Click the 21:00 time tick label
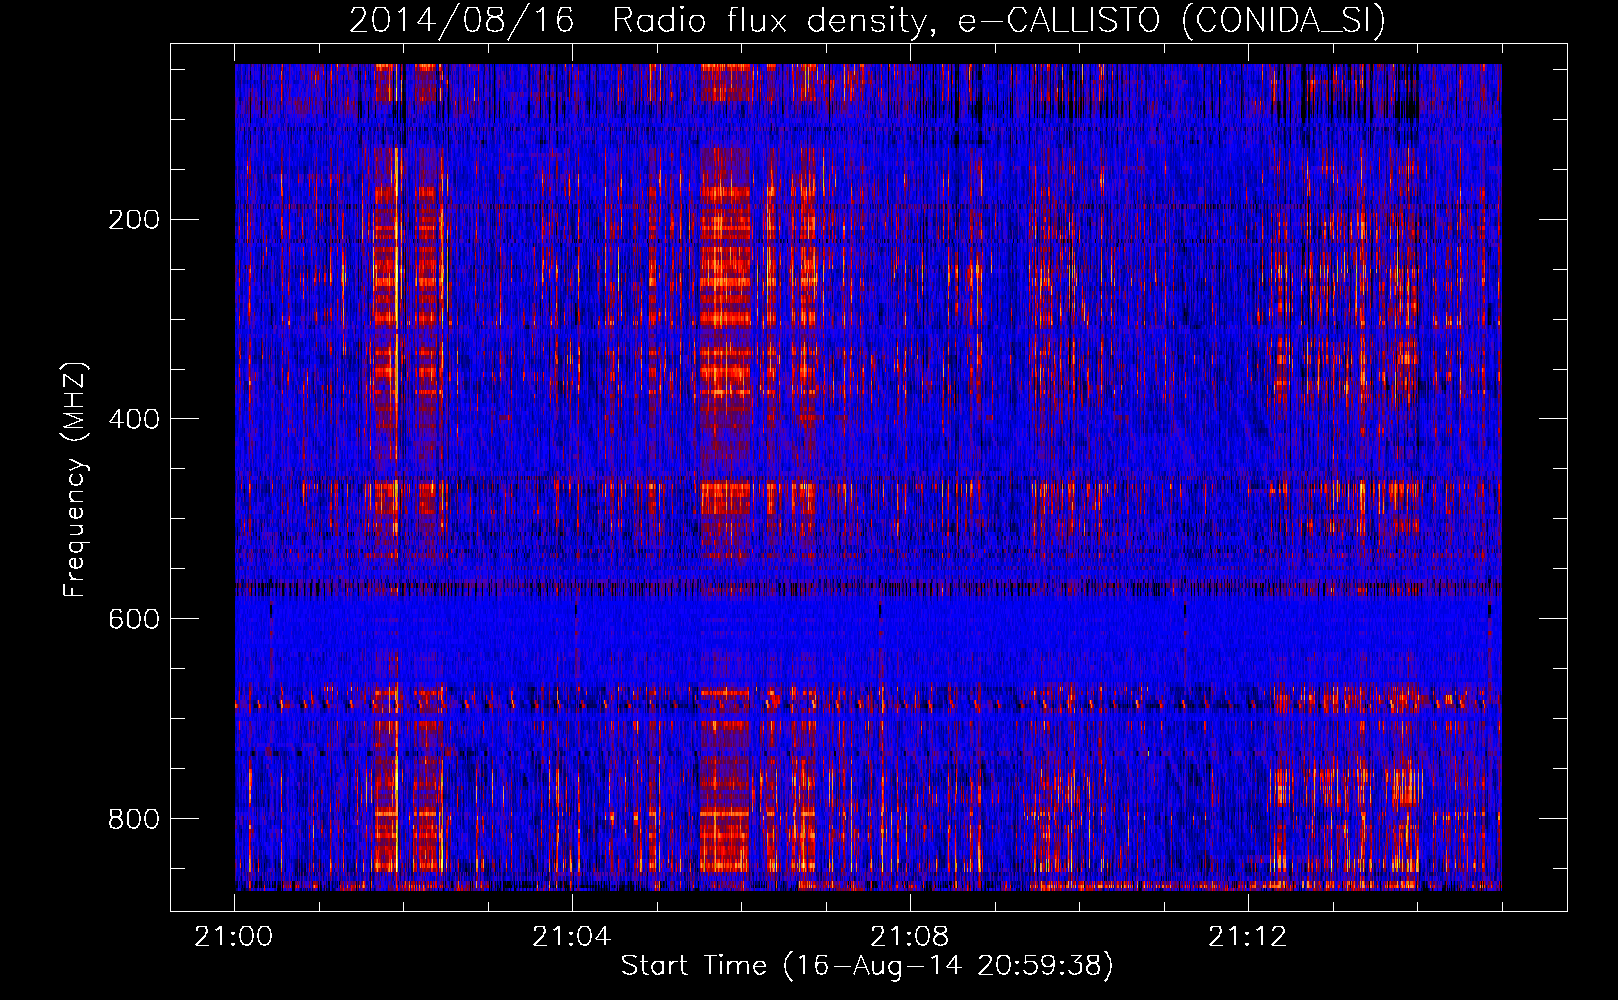 (x=234, y=937)
